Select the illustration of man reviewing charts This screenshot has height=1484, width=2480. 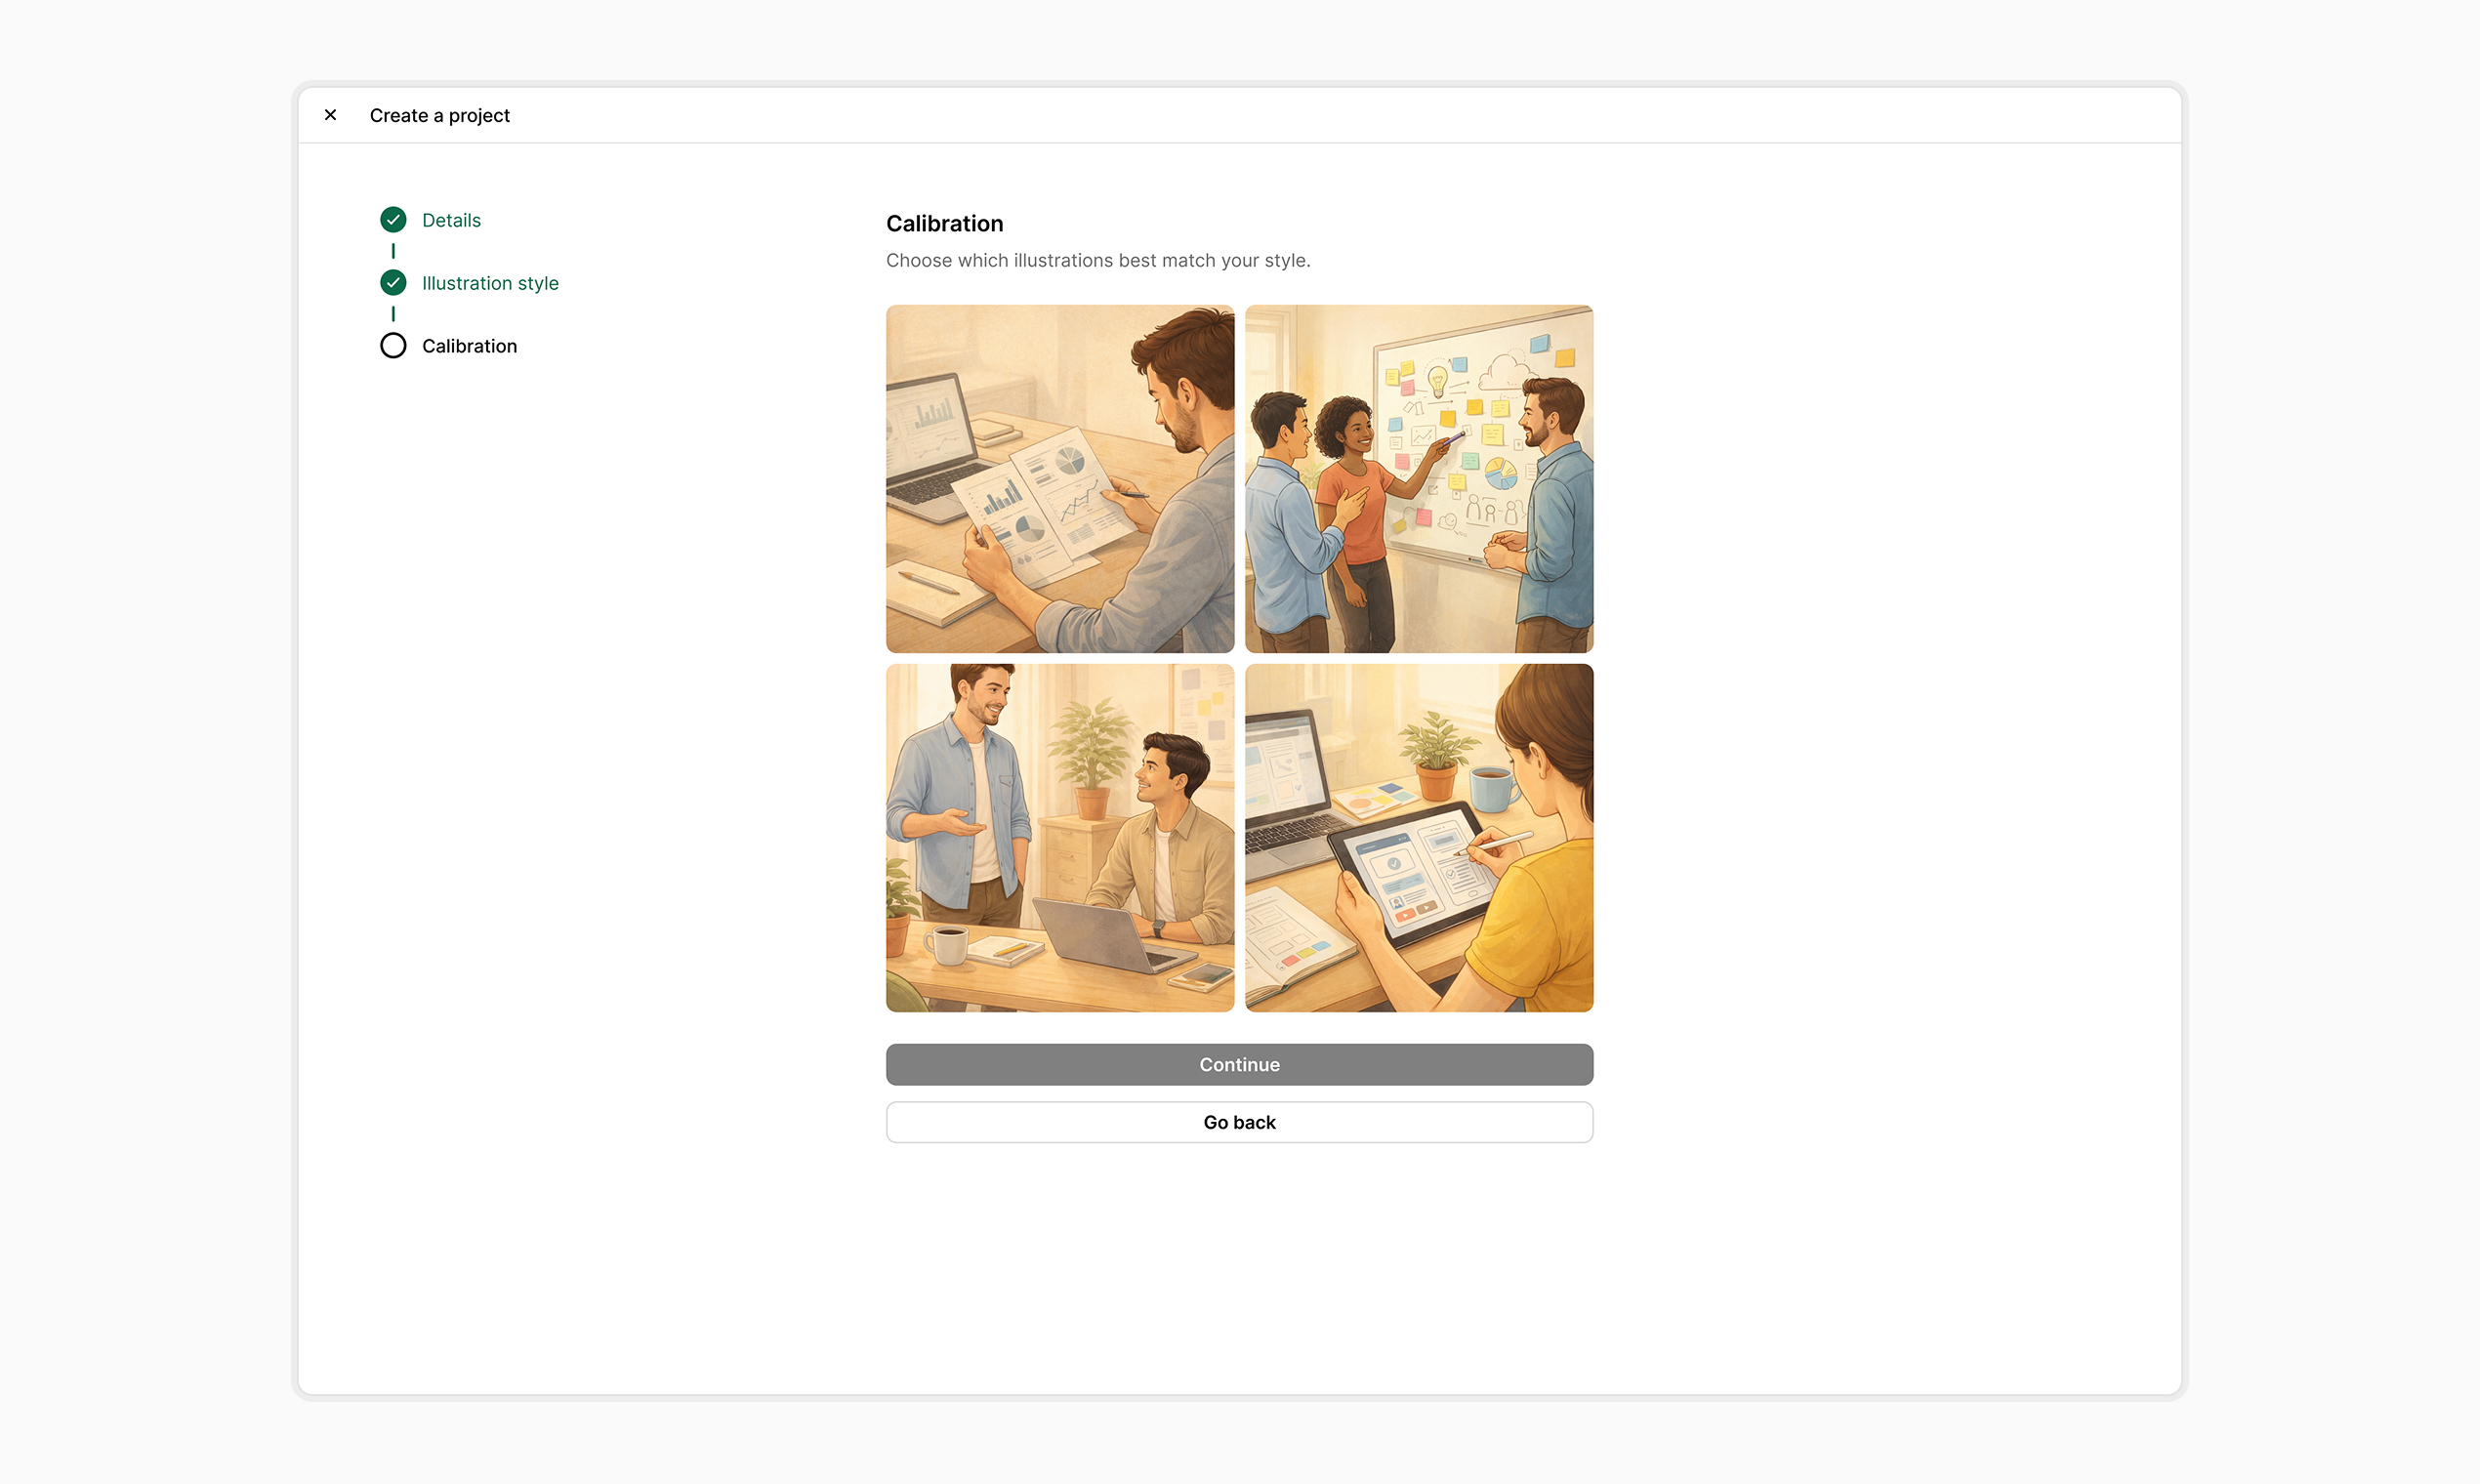click(x=1059, y=478)
